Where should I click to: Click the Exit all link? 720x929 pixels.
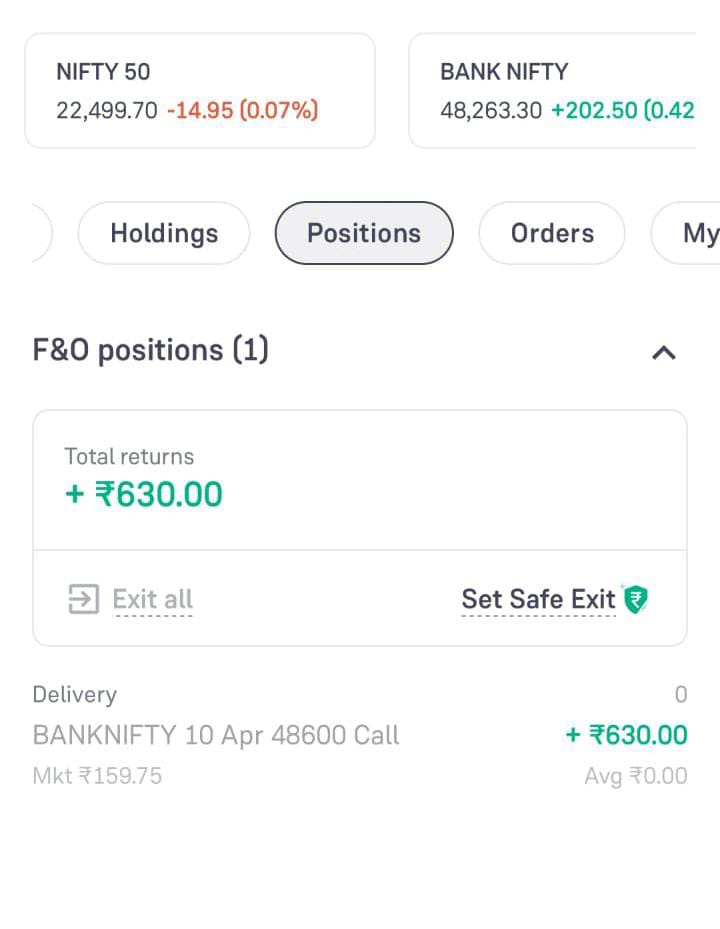point(152,599)
